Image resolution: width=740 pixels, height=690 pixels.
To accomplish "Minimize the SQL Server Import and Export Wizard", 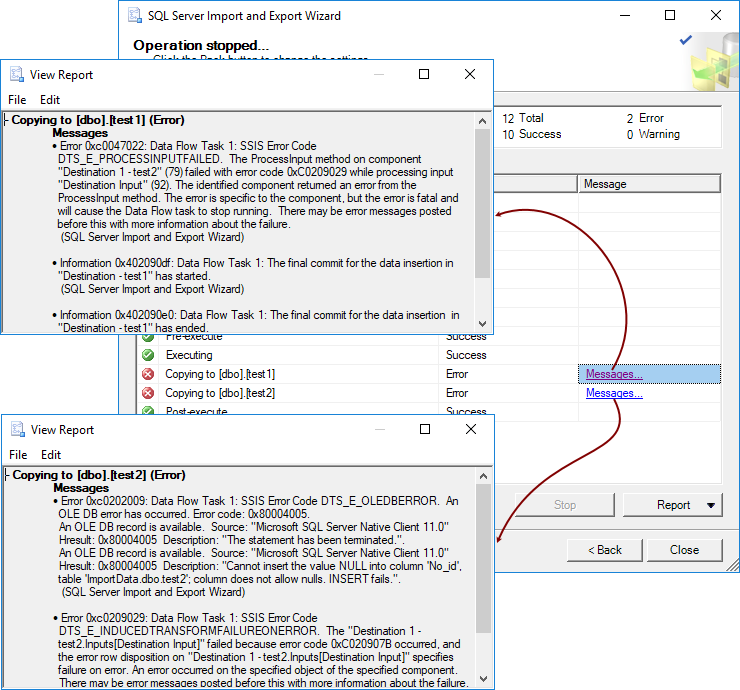I will coord(625,15).
